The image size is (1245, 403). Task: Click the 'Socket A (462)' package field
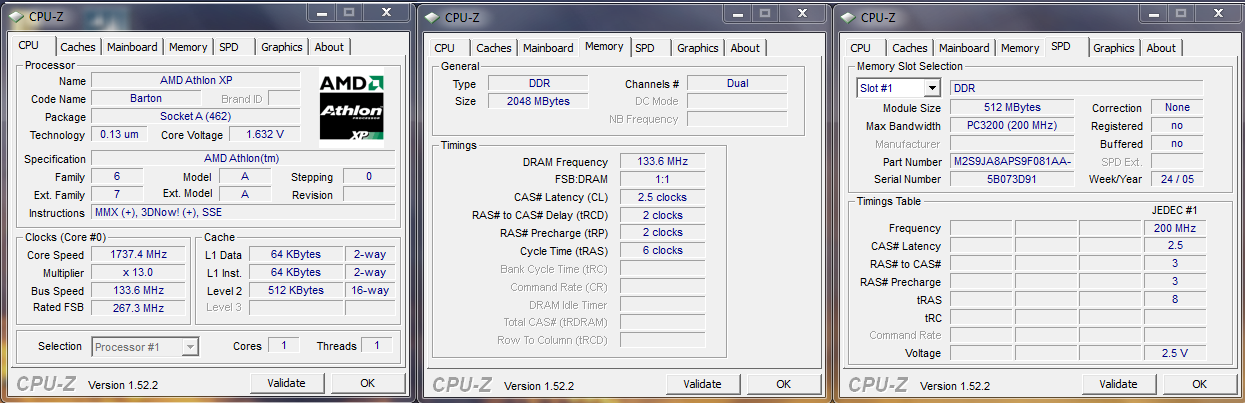[196, 116]
